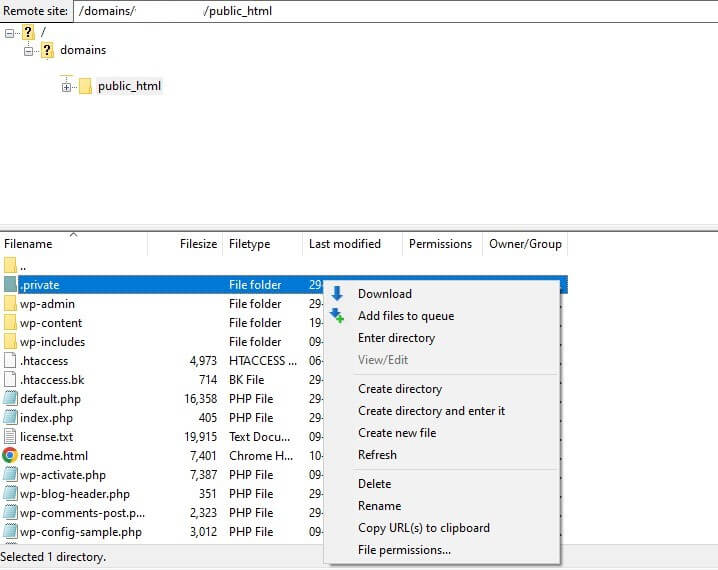The height and width of the screenshot is (570, 718).
Task: Choose Create new file
Action: coord(397,433)
